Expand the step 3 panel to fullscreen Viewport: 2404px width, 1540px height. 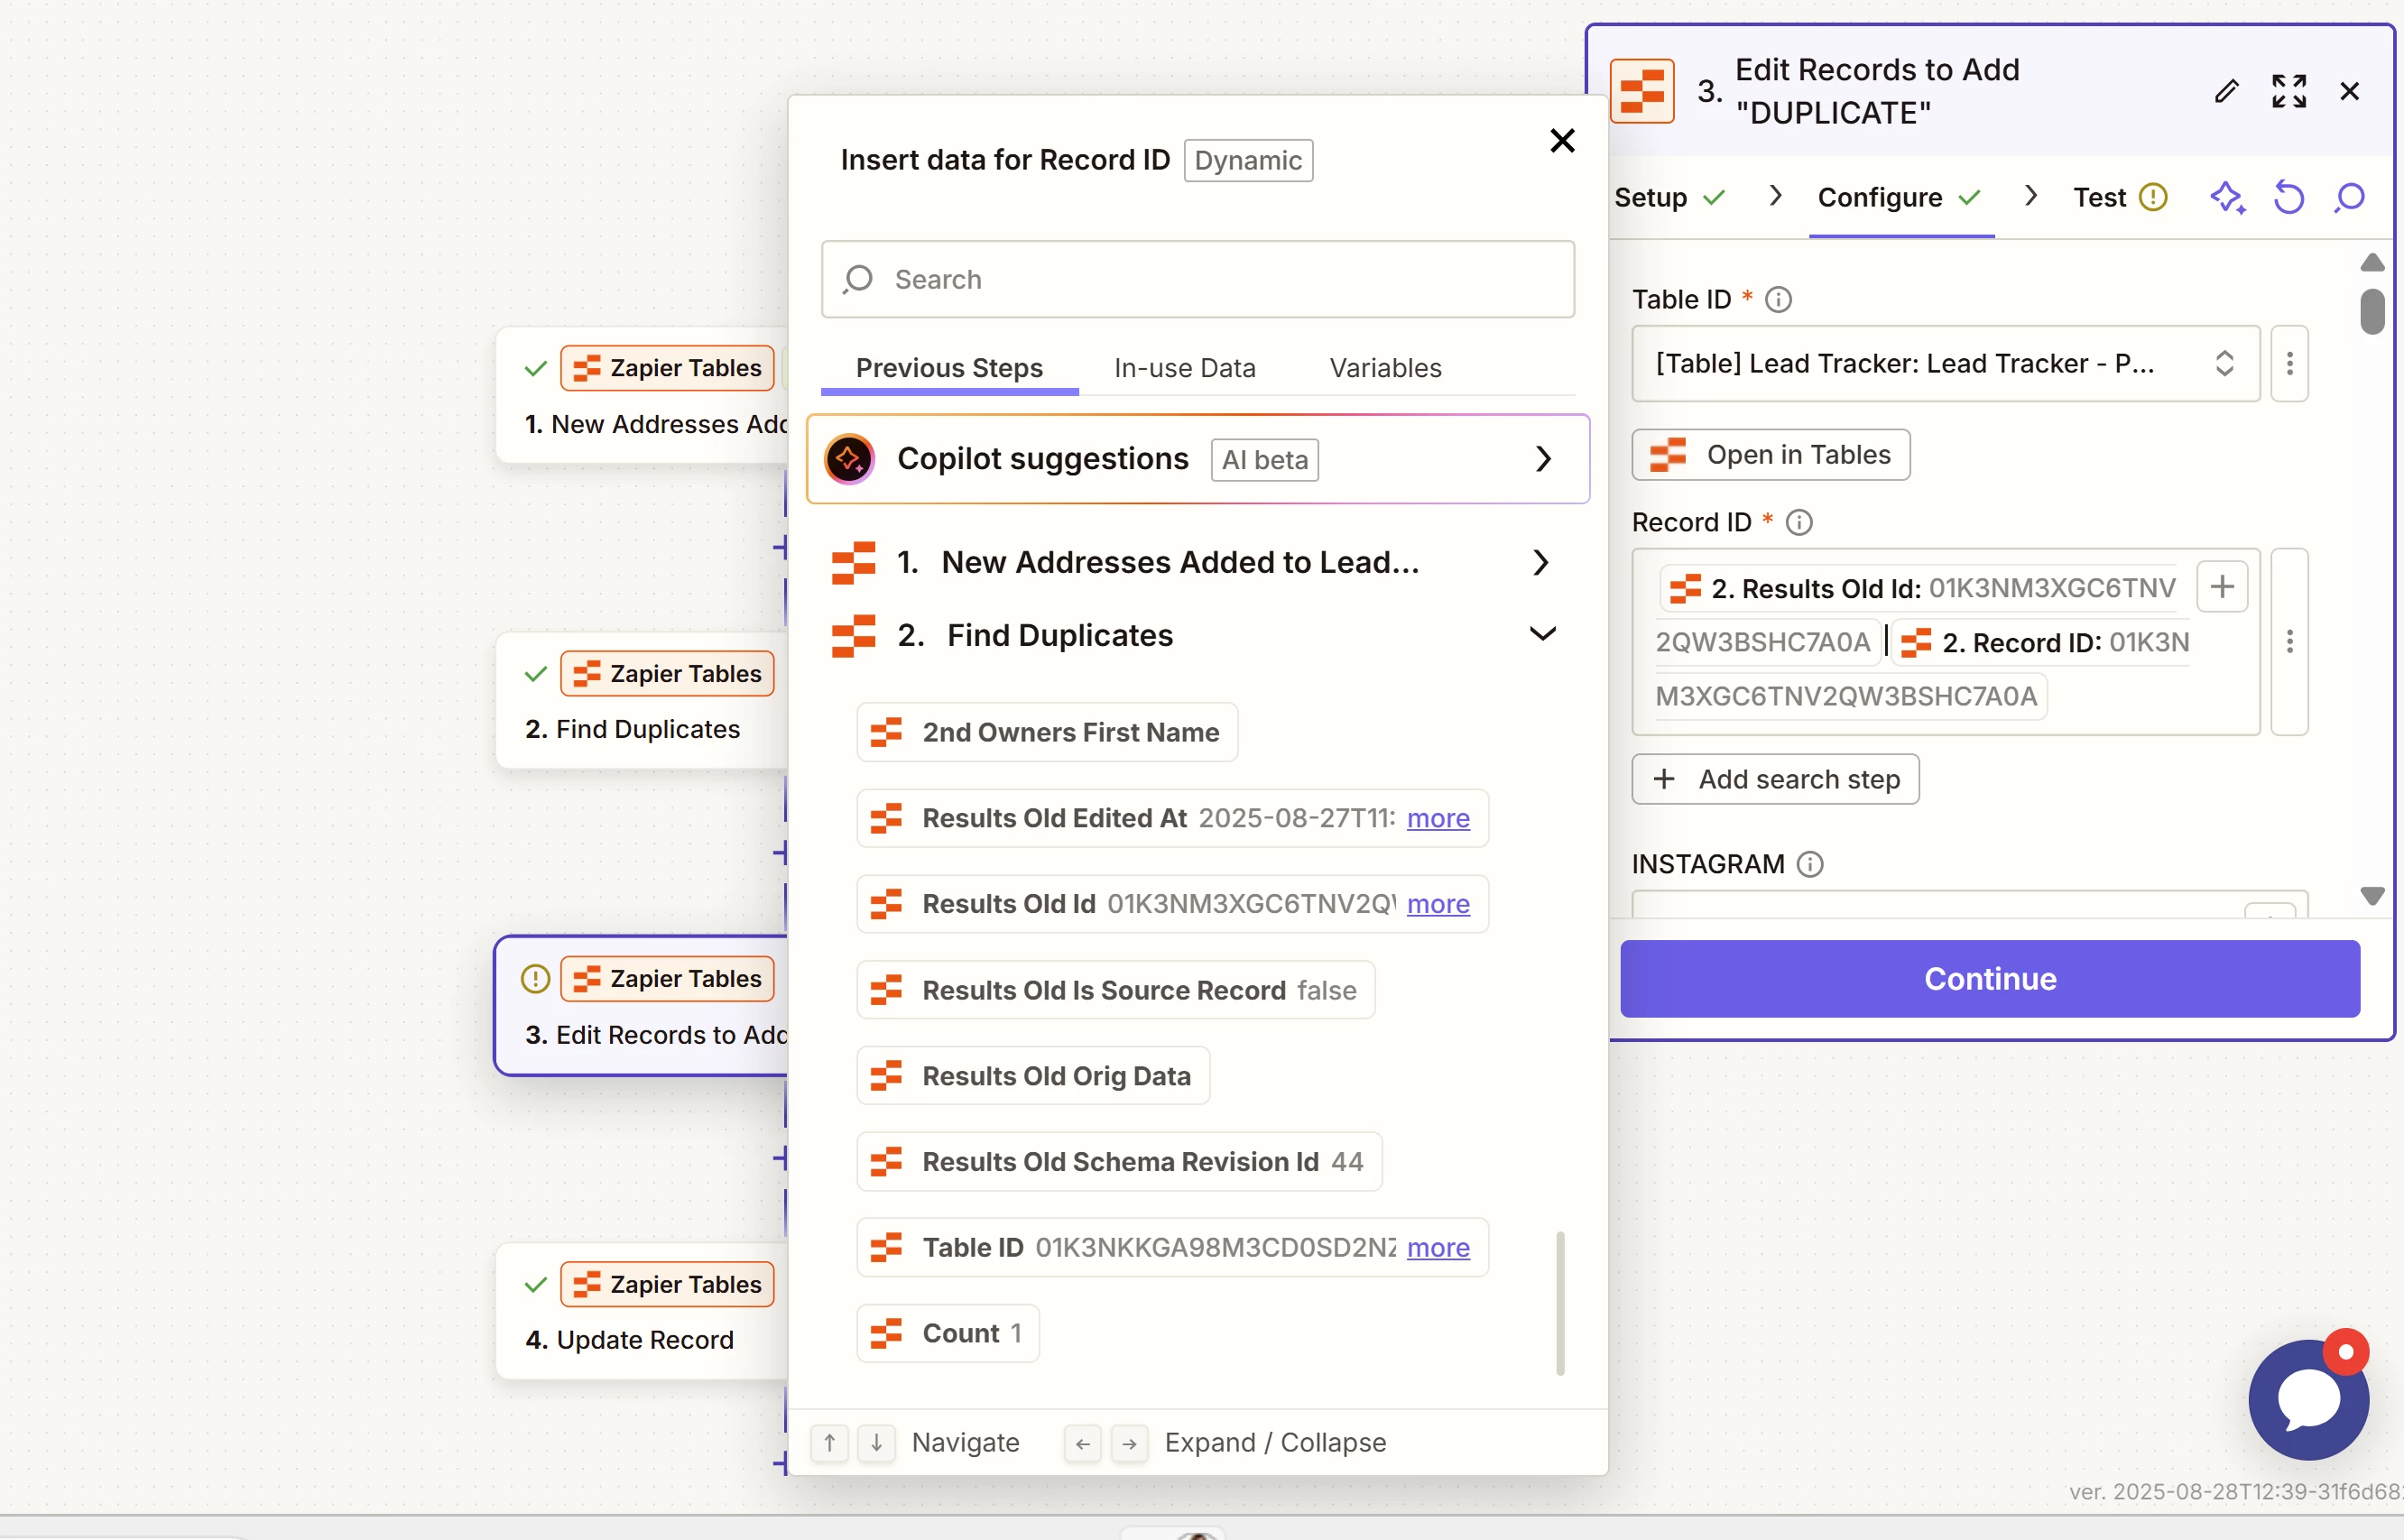coord(2289,91)
